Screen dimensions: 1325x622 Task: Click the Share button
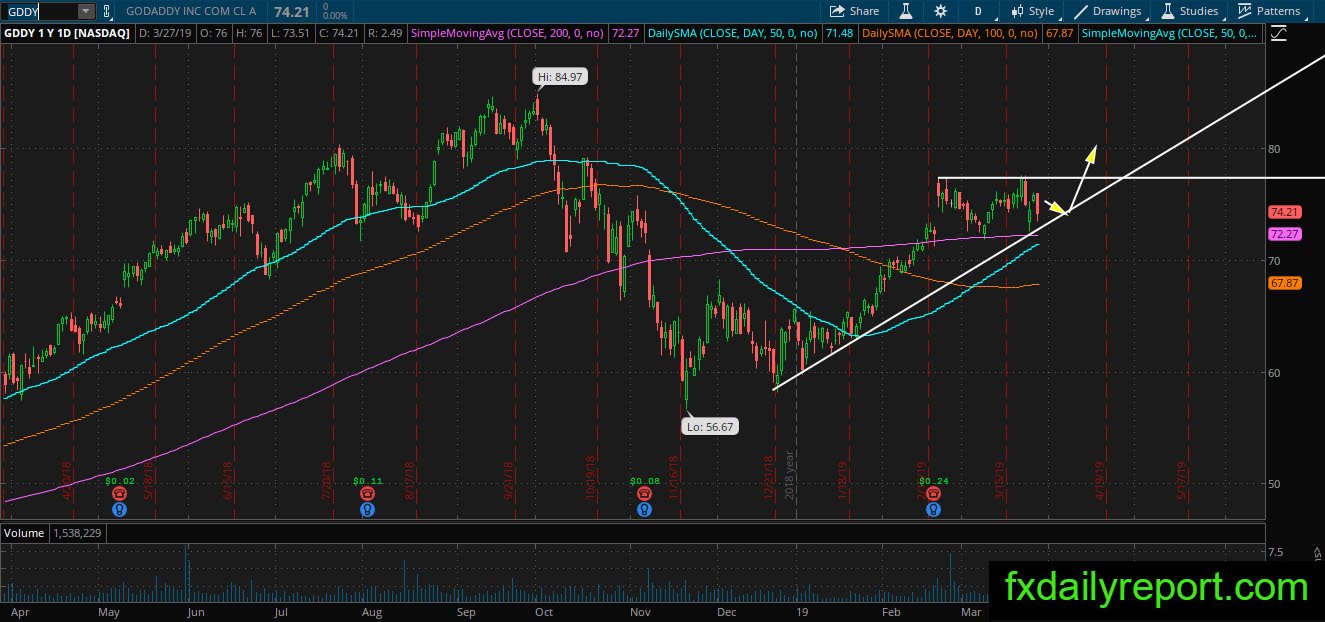pyautogui.click(x=855, y=11)
